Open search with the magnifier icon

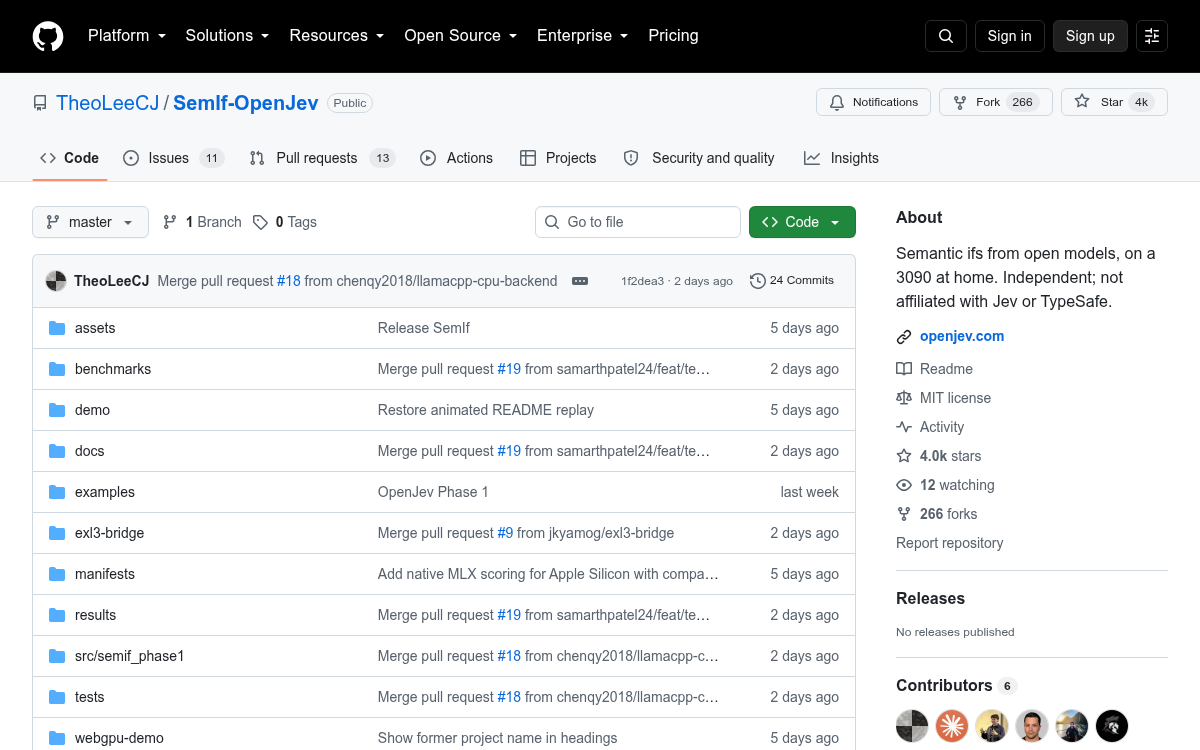click(x=946, y=36)
